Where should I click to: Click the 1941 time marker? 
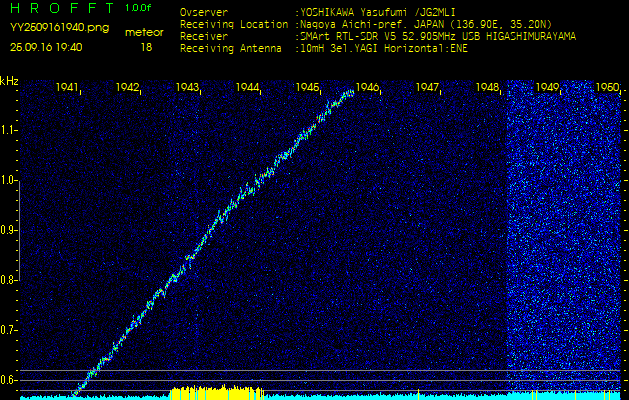(68, 88)
